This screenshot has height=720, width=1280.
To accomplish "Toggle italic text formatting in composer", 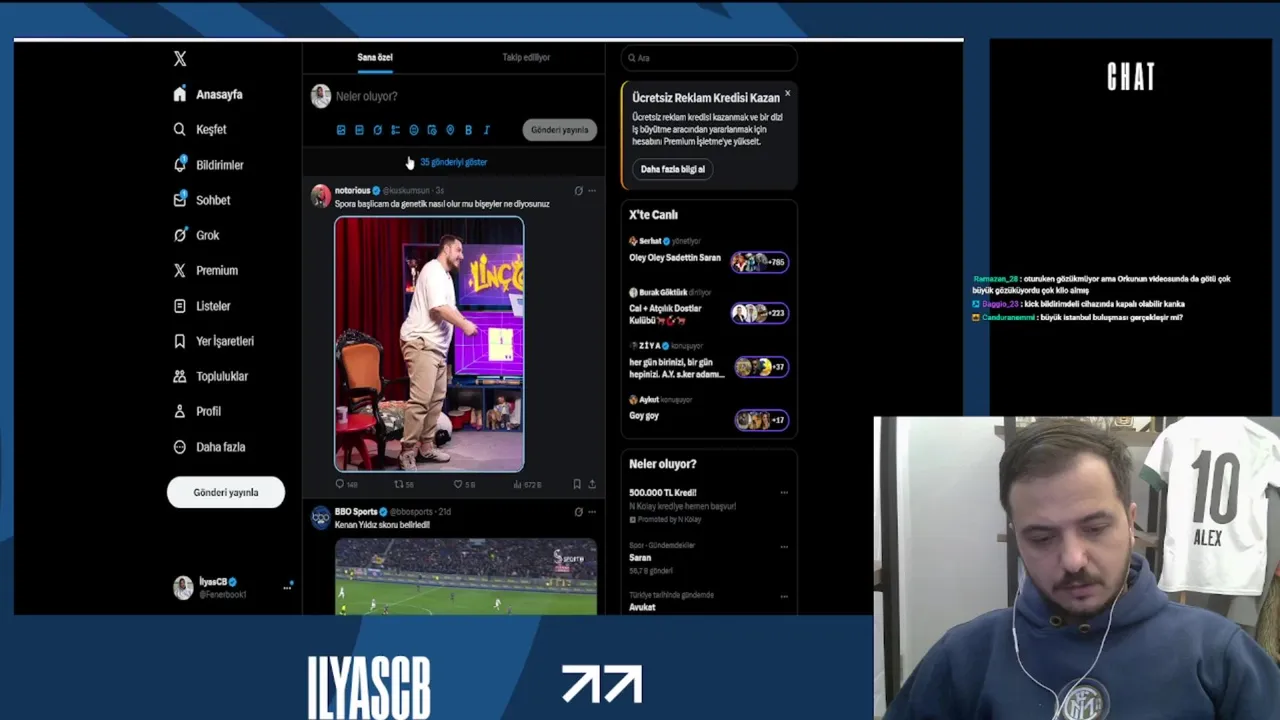I will point(486,130).
